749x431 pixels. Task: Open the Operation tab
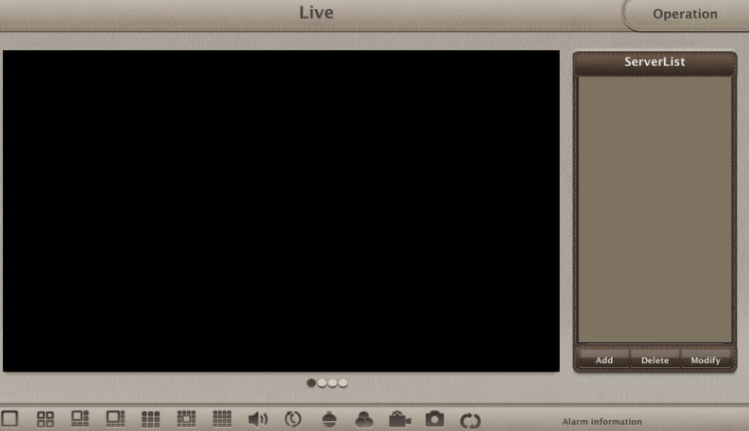[685, 14]
